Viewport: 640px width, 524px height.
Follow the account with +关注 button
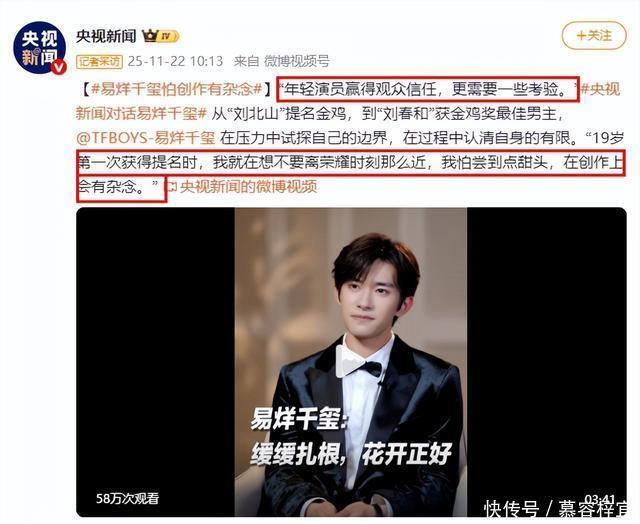pyautogui.click(x=594, y=36)
